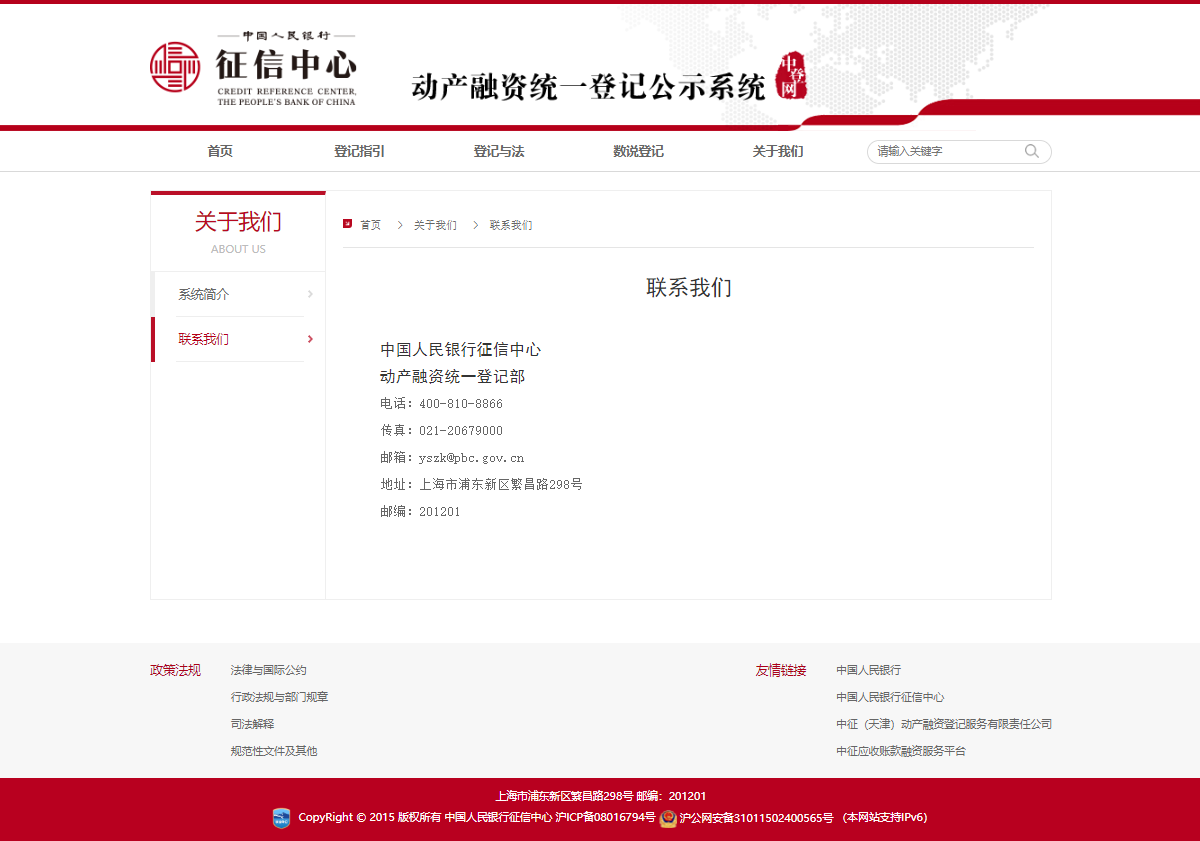Click the 友情链接 footer section heading
The height and width of the screenshot is (841, 1200).
click(x=781, y=670)
